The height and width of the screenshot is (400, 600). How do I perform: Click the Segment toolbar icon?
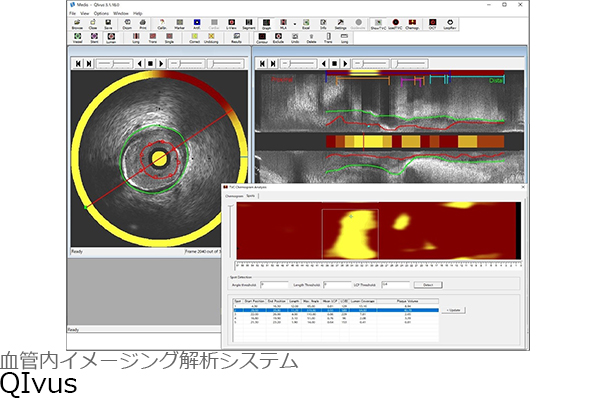coord(249,24)
